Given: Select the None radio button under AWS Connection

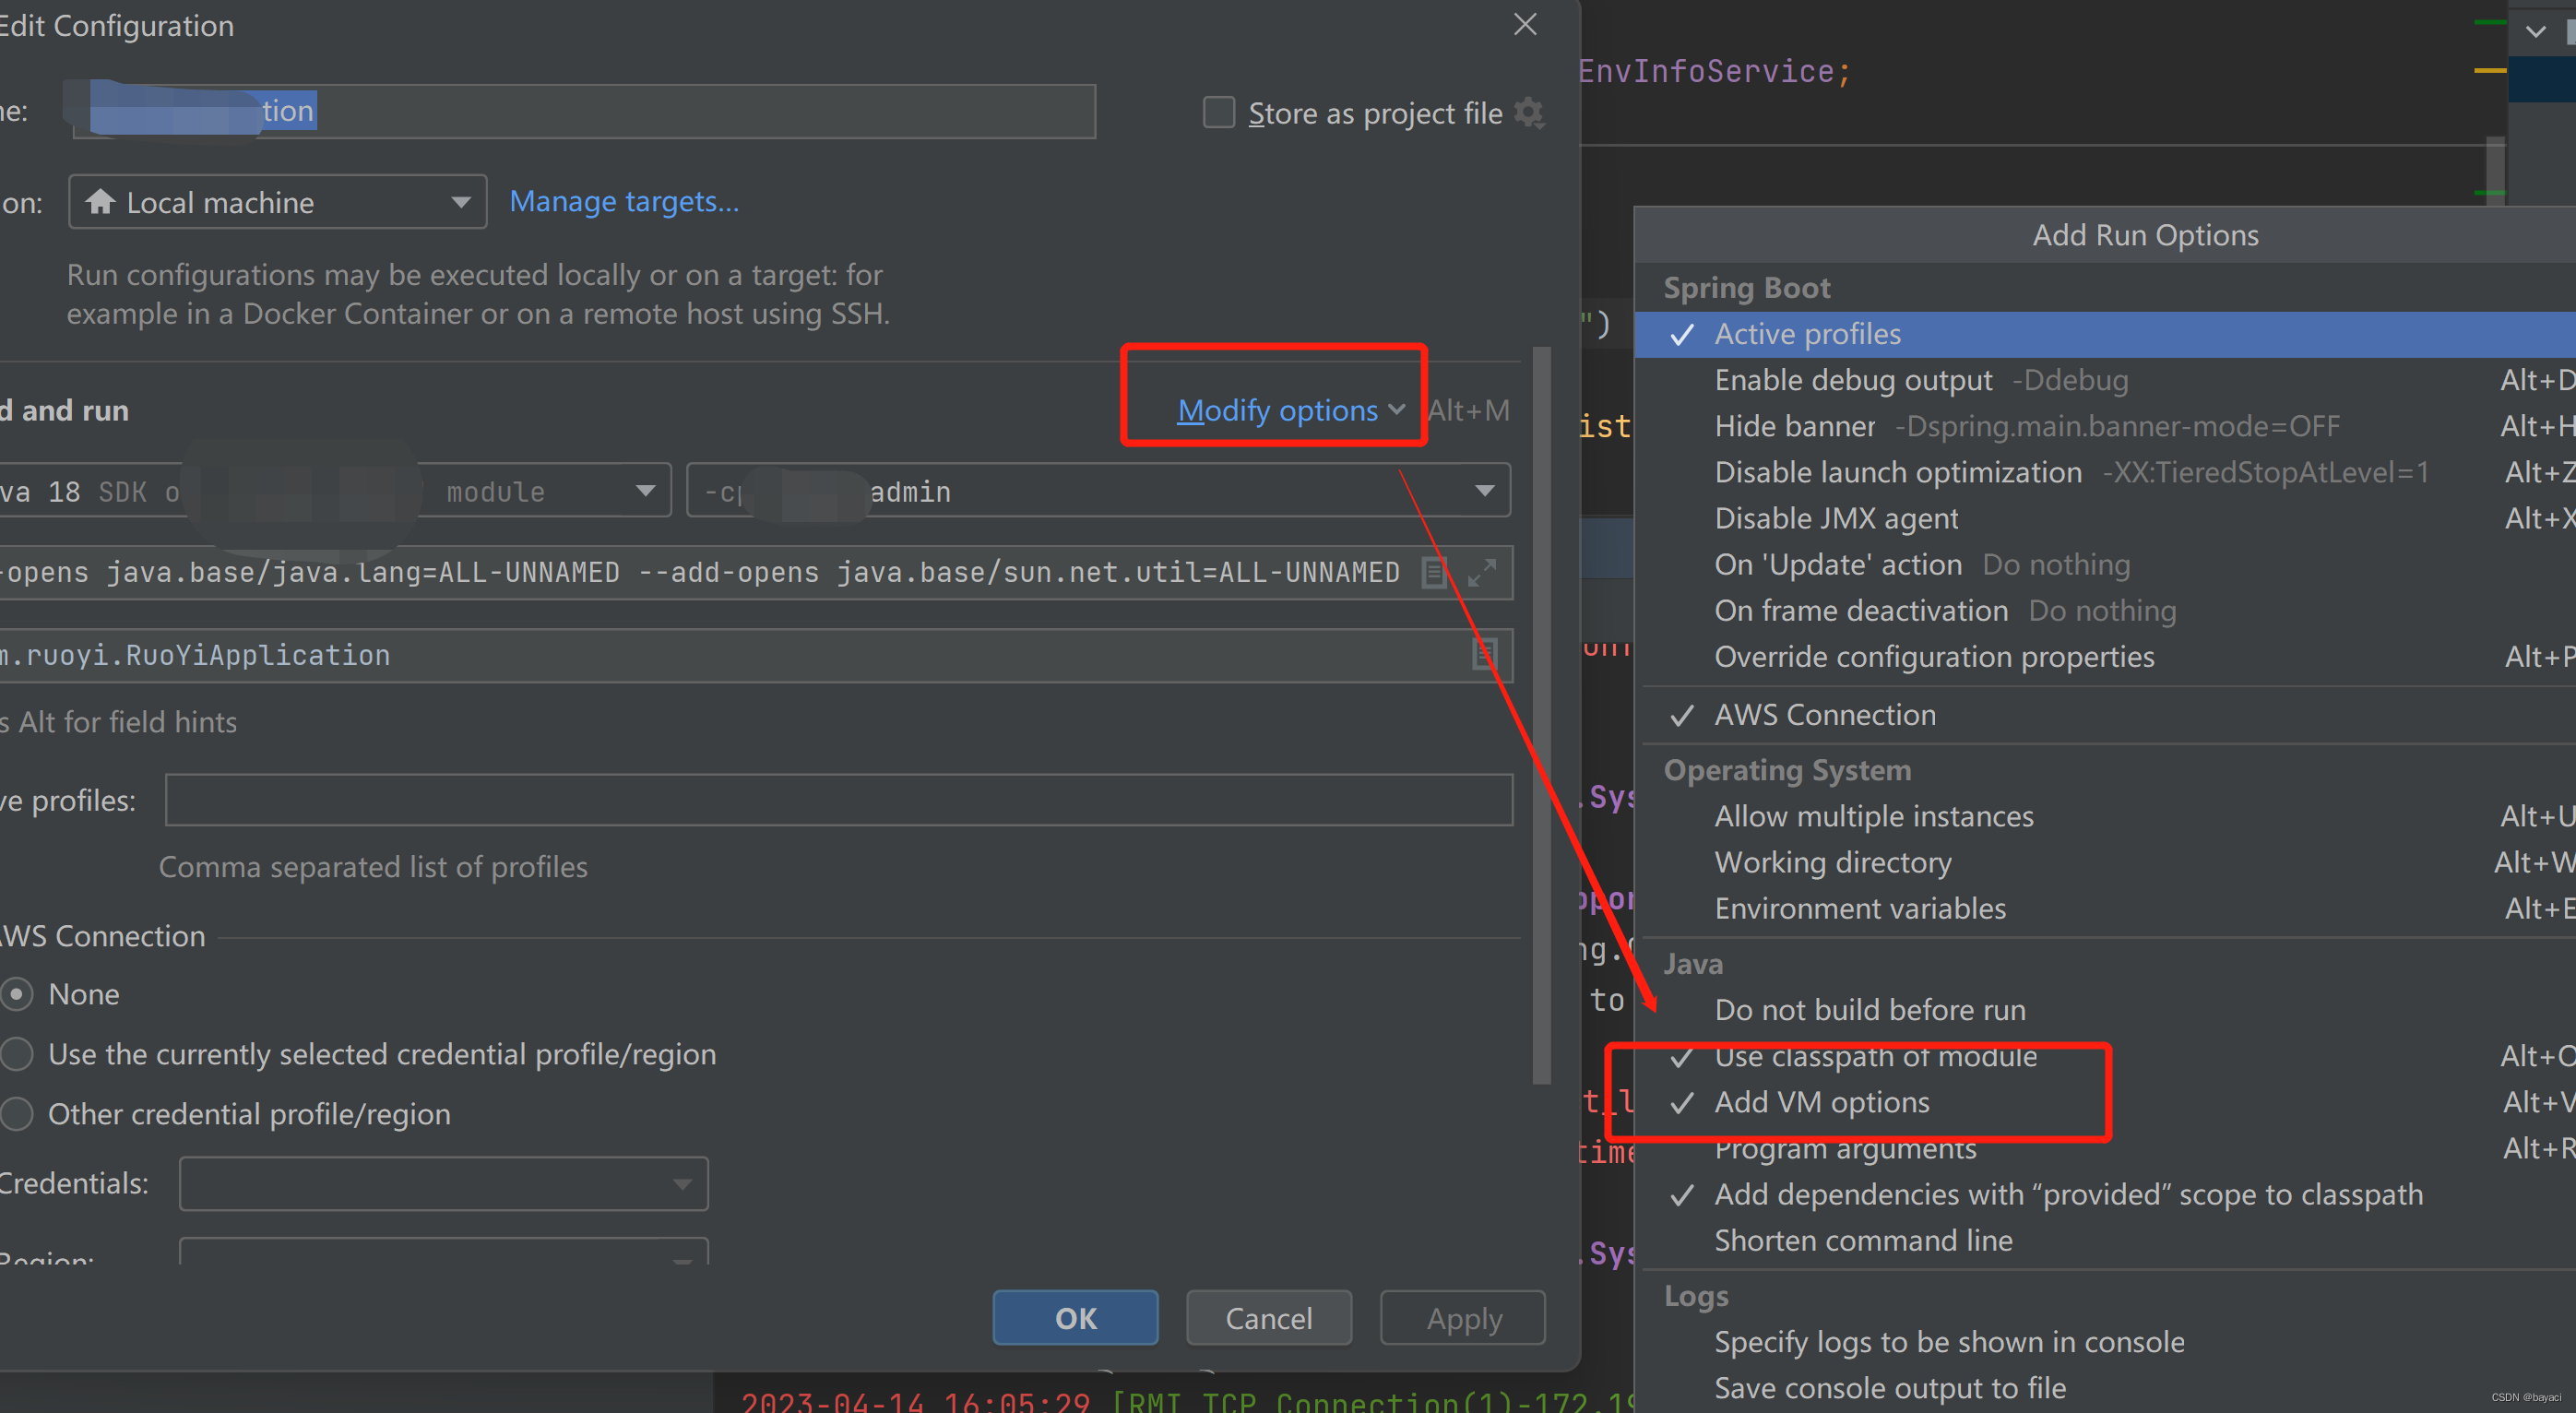Looking at the screenshot, I should (x=17, y=994).
